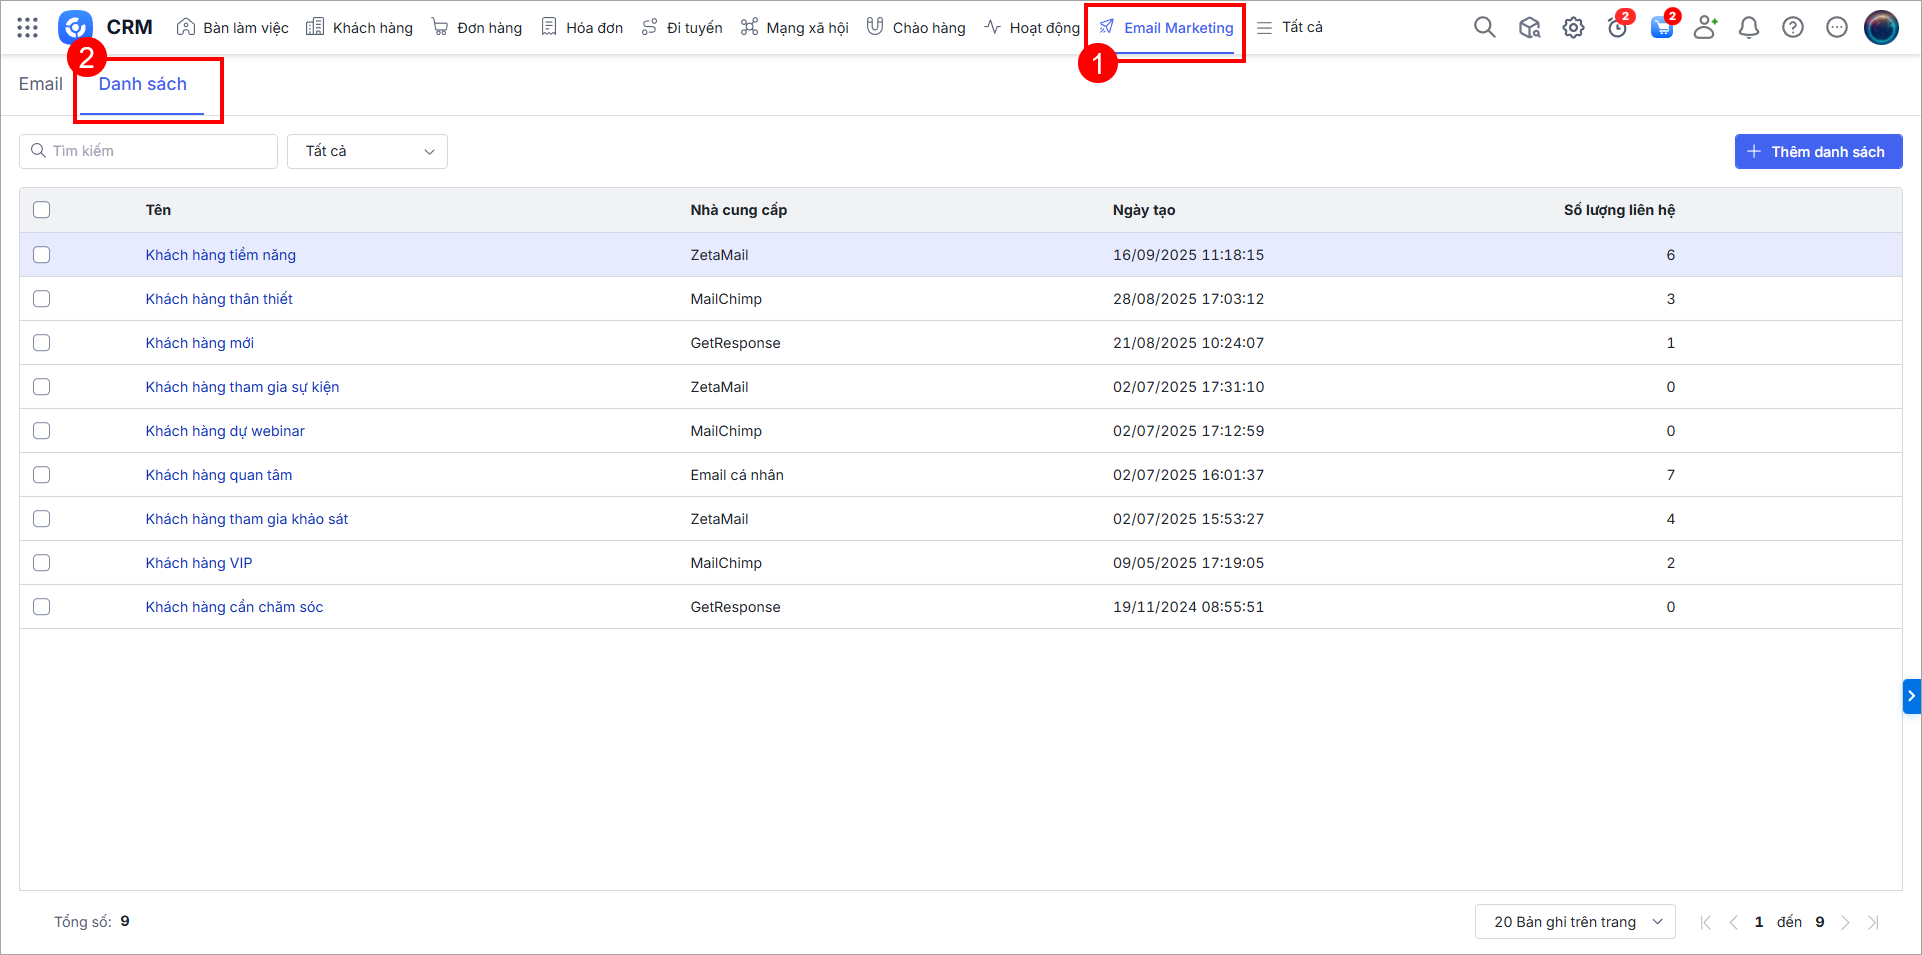Switch to the Email tab
The height and width of the screenshot is (955, 1922).
click(x=40, y=84)
